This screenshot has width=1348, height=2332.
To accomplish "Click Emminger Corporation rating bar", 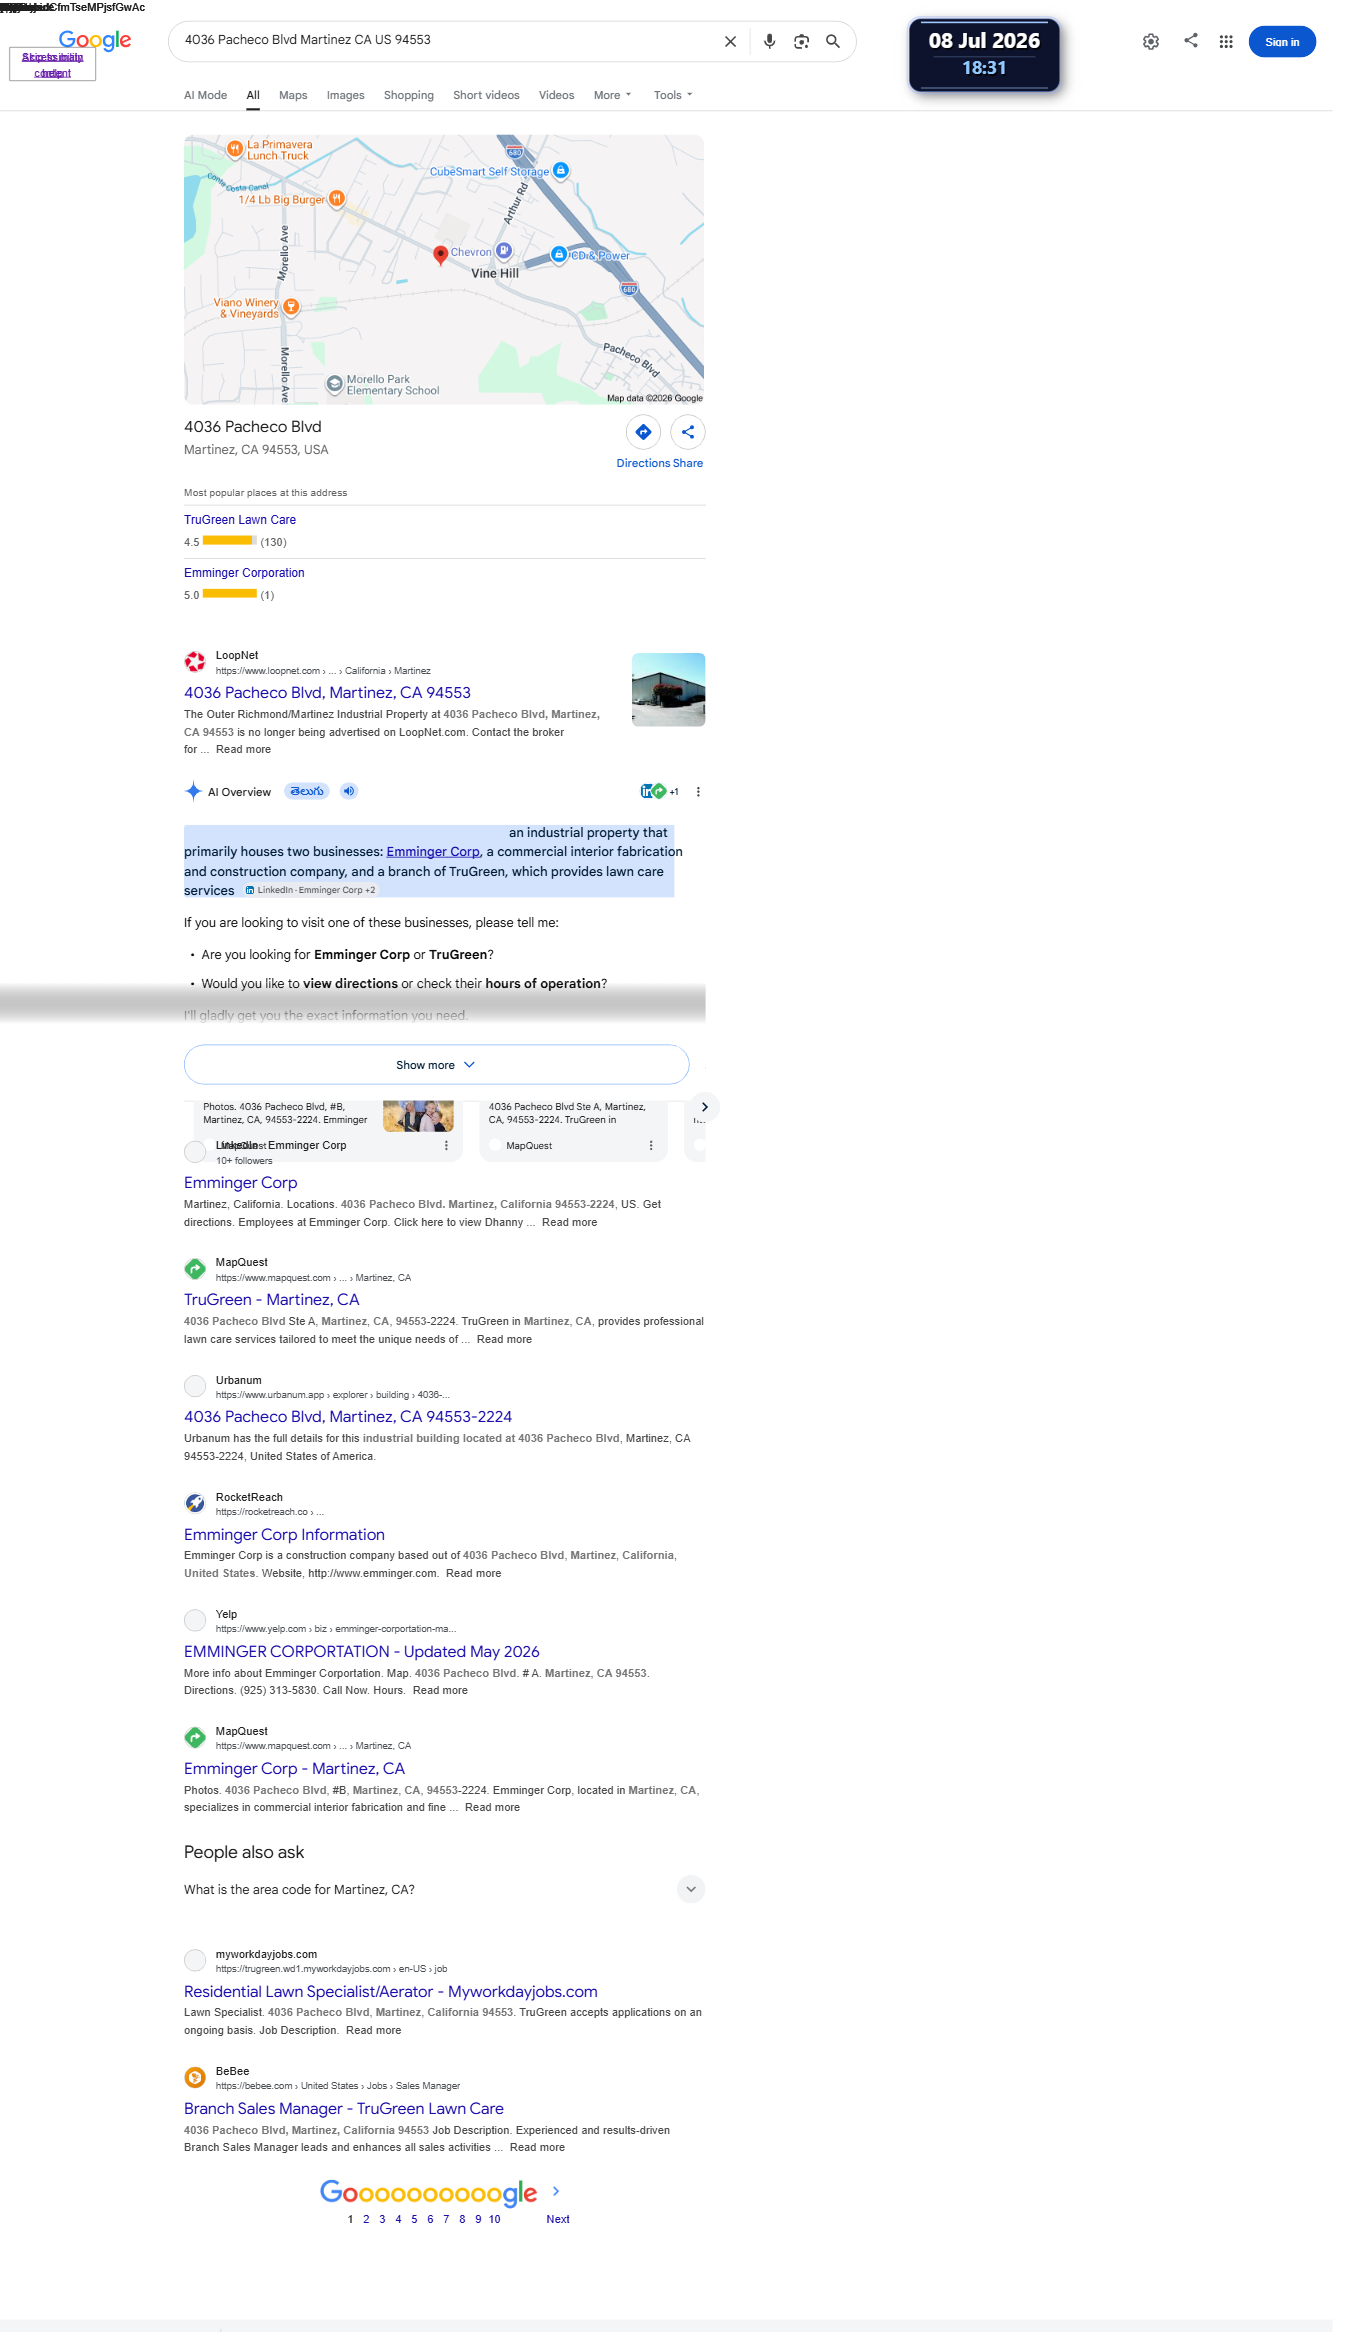I will click(x=230, y=594).
